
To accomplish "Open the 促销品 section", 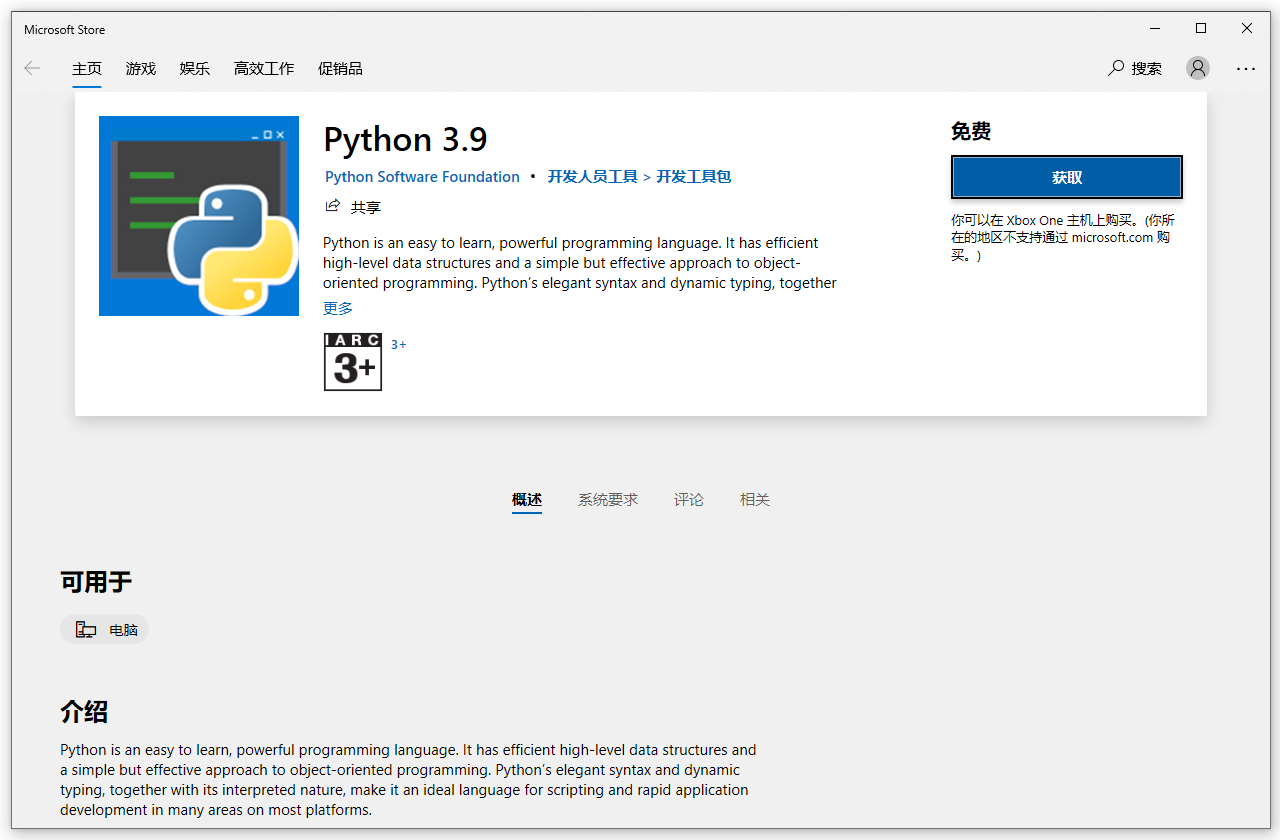I will pos(340,68).
